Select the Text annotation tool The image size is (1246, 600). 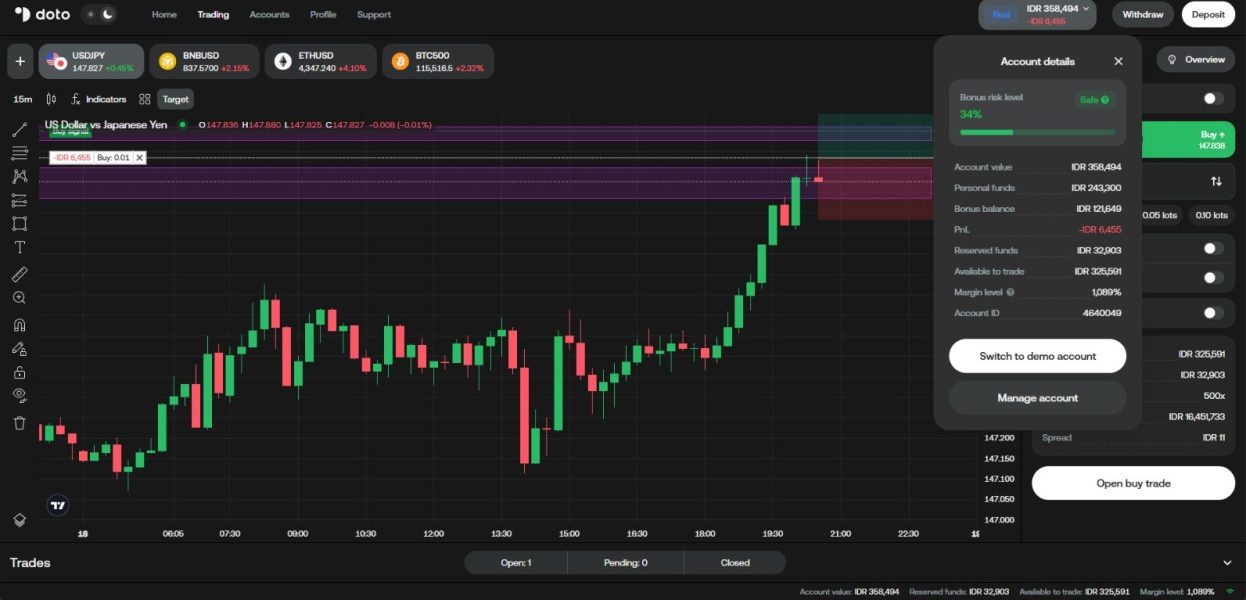coord(19,247)
